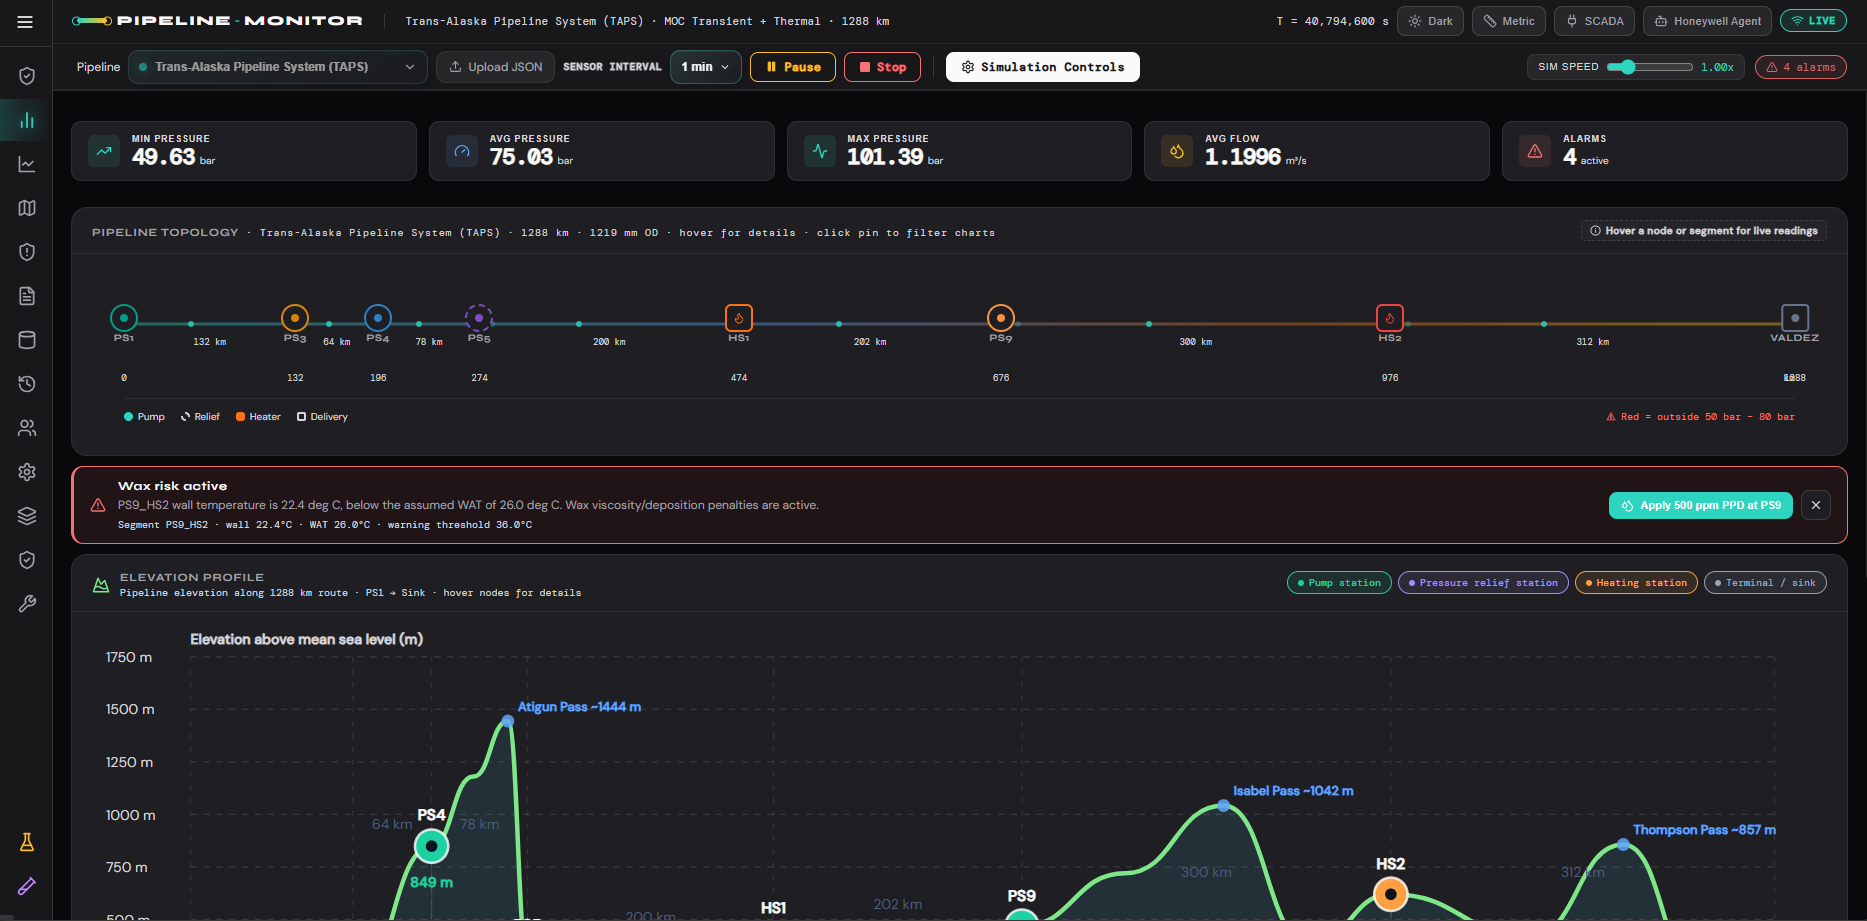The image size is (1867, 921).
Task: Click the Heater legend entry in topology
Action: tap(258, 417)
